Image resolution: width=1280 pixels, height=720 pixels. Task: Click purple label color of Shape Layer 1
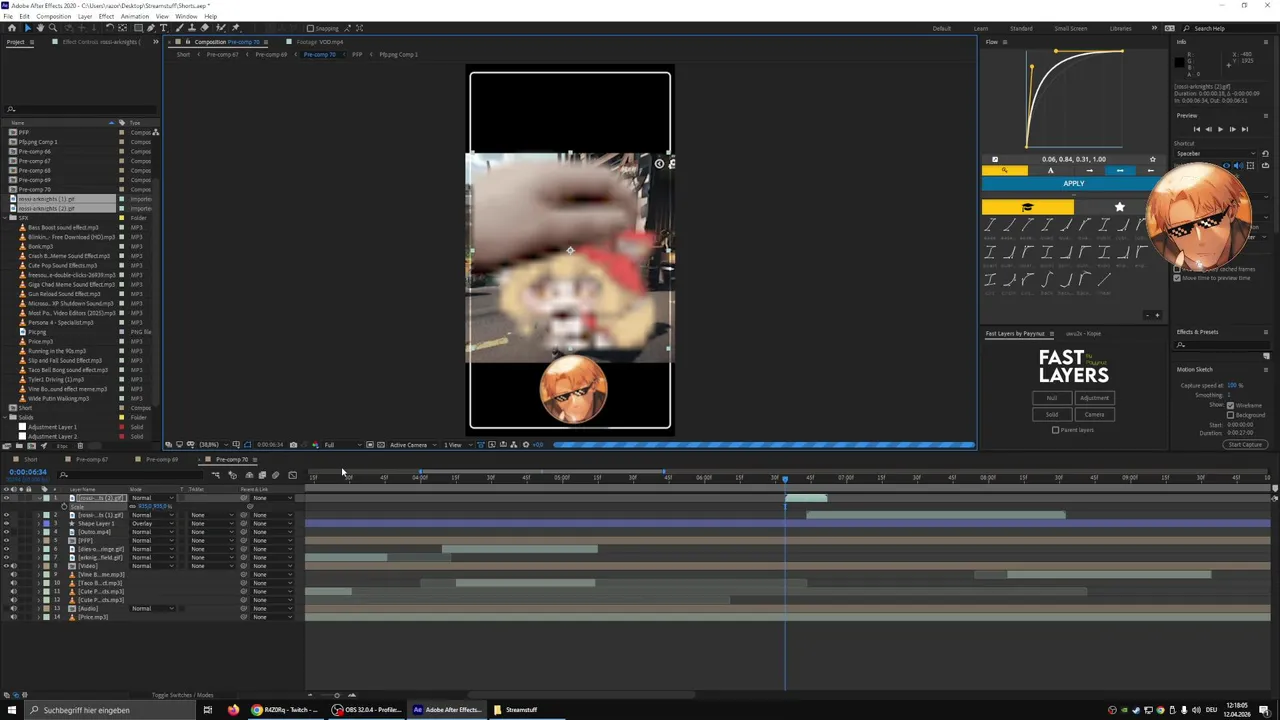[46, 523]
